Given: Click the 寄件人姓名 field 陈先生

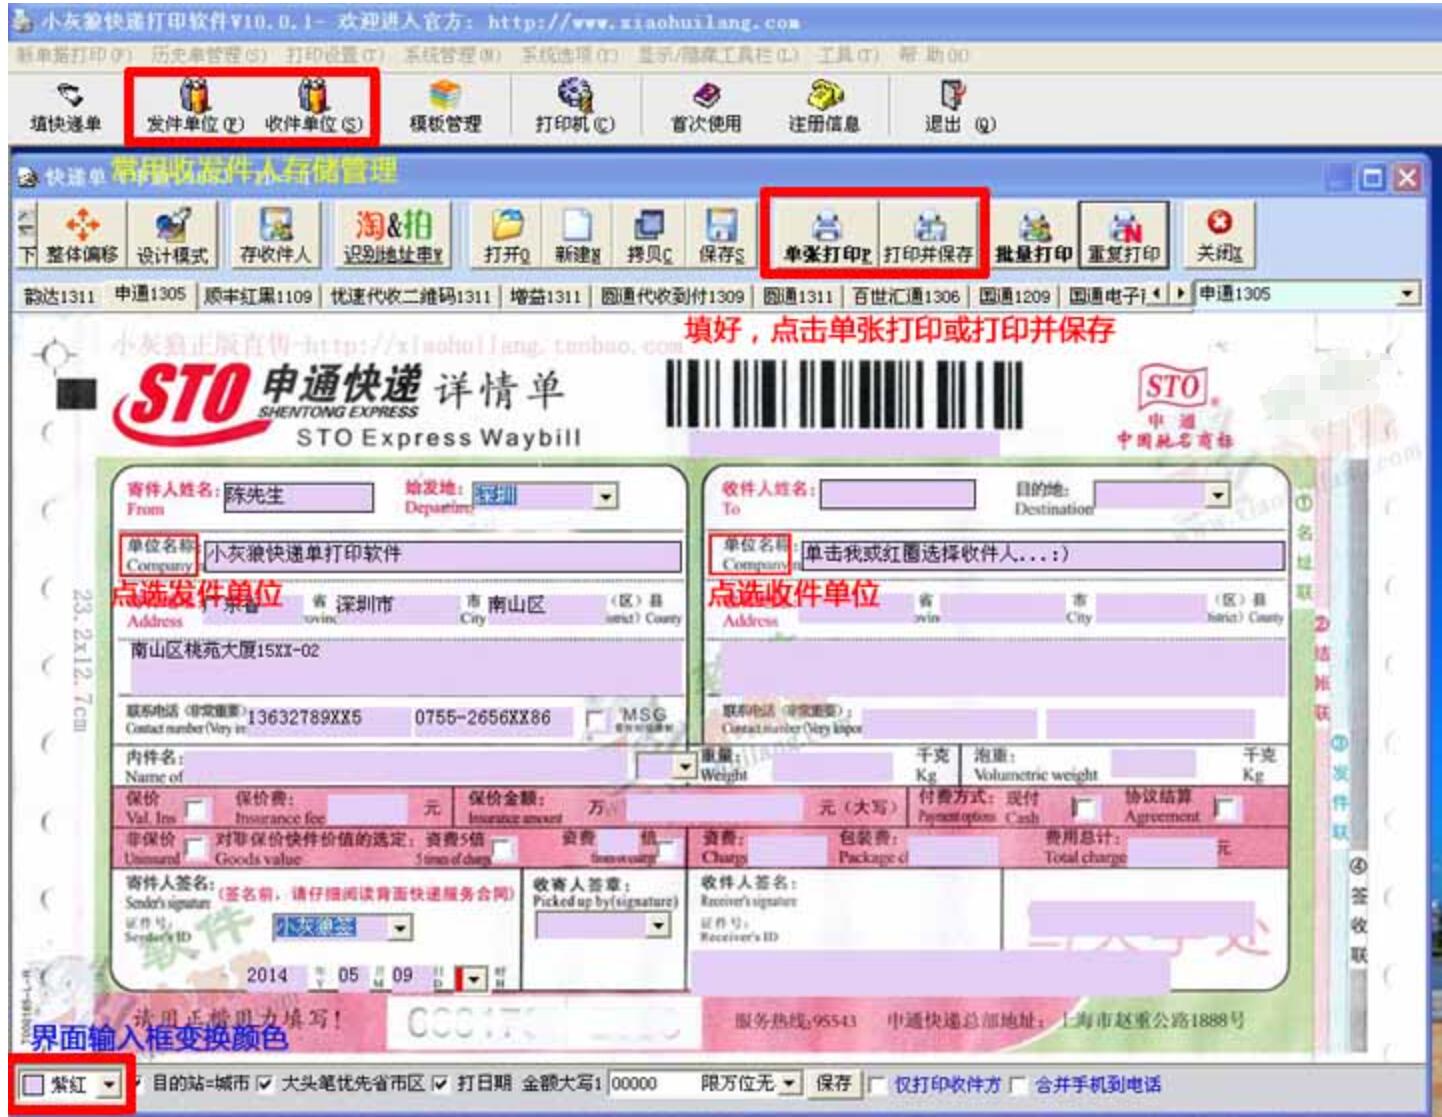Looking at the screenshot, I should (x=298, y=496).
